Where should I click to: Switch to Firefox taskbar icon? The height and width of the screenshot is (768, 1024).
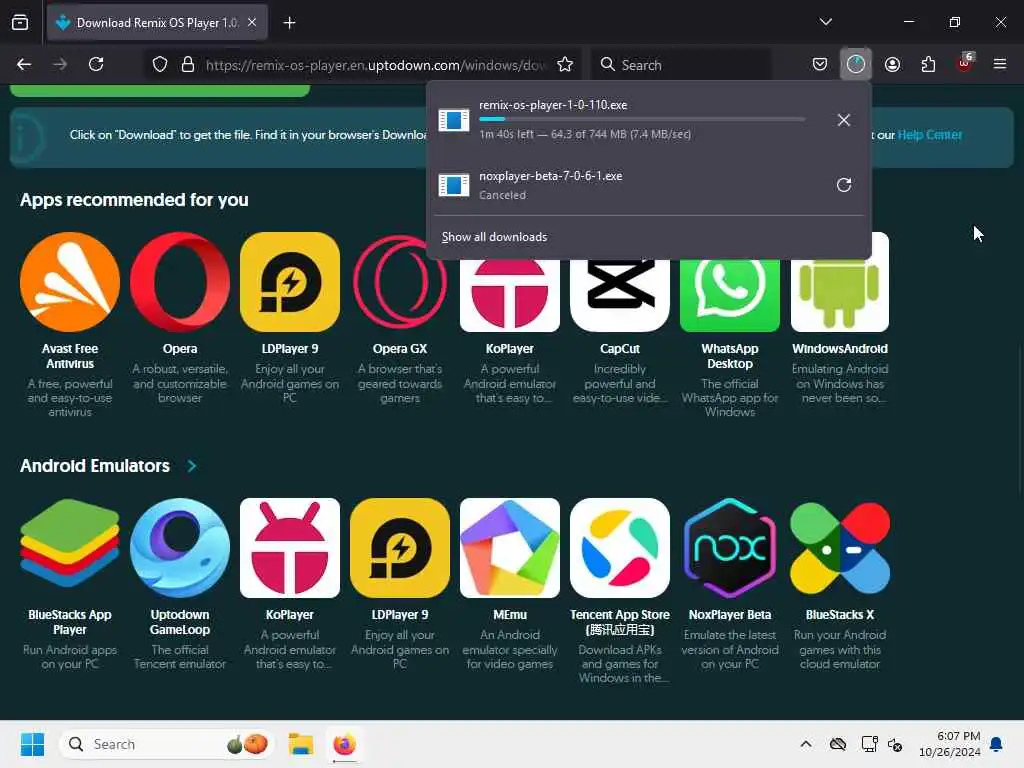click(x=344, y=744)
